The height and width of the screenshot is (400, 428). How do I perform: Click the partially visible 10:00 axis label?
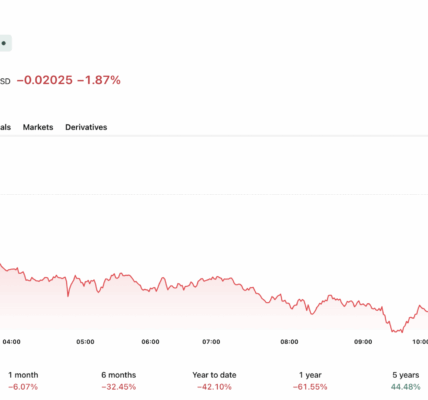pyautogui.click(x=420, y=342)
